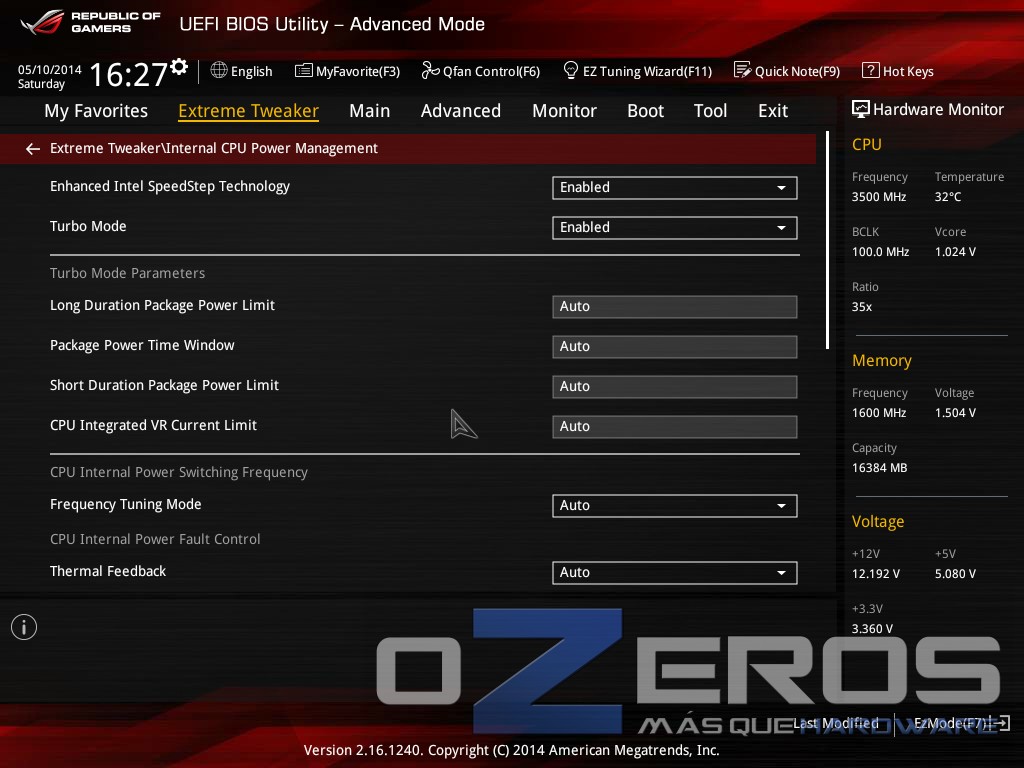This screenshot has width=1024, height=768.
Task: Open the Thermal Feedback dropdown
Action: 675,573
